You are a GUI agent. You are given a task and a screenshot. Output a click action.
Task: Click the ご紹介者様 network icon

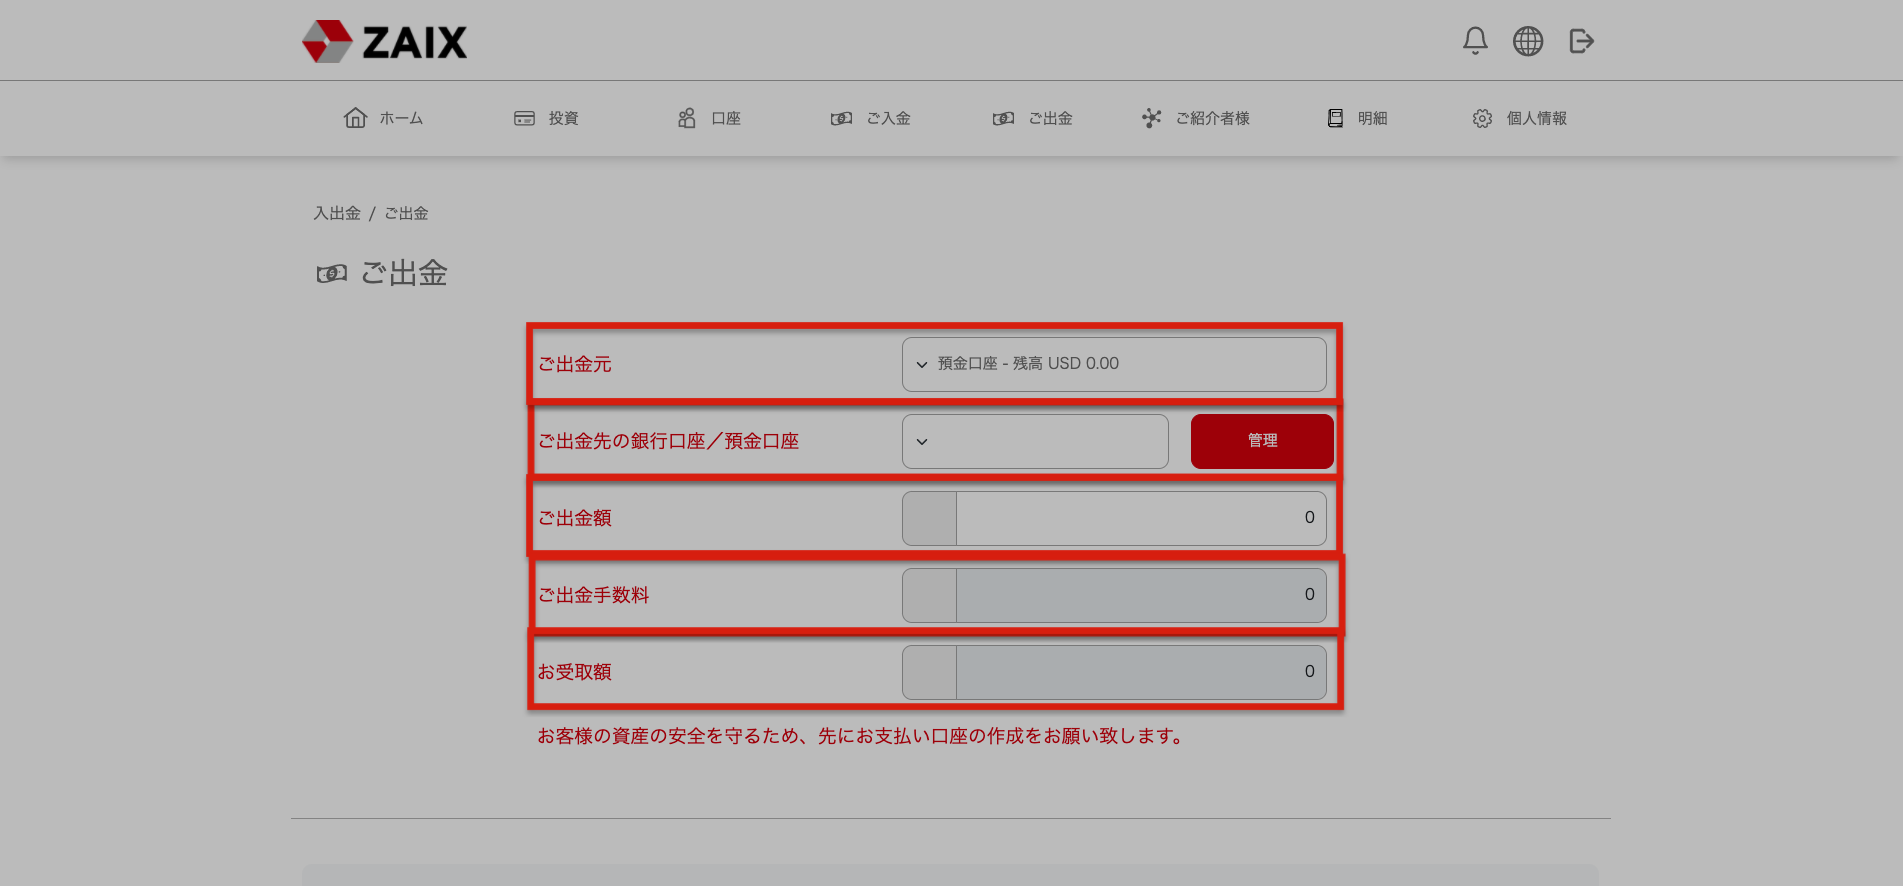(1152, 118)
